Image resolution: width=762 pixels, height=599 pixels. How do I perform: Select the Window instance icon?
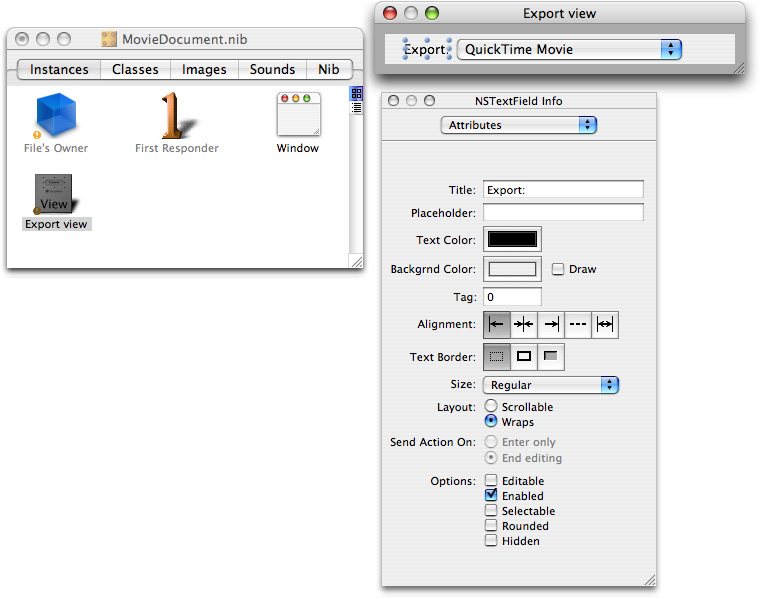pyautogui.click(x=298, y=114)
